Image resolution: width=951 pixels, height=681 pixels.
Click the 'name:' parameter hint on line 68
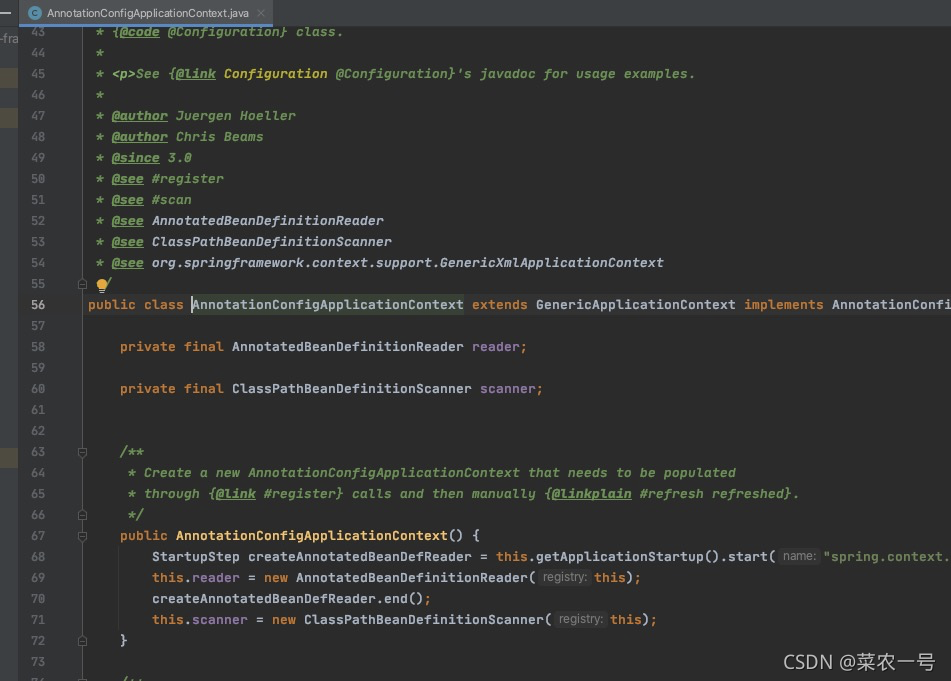point(799,556)
